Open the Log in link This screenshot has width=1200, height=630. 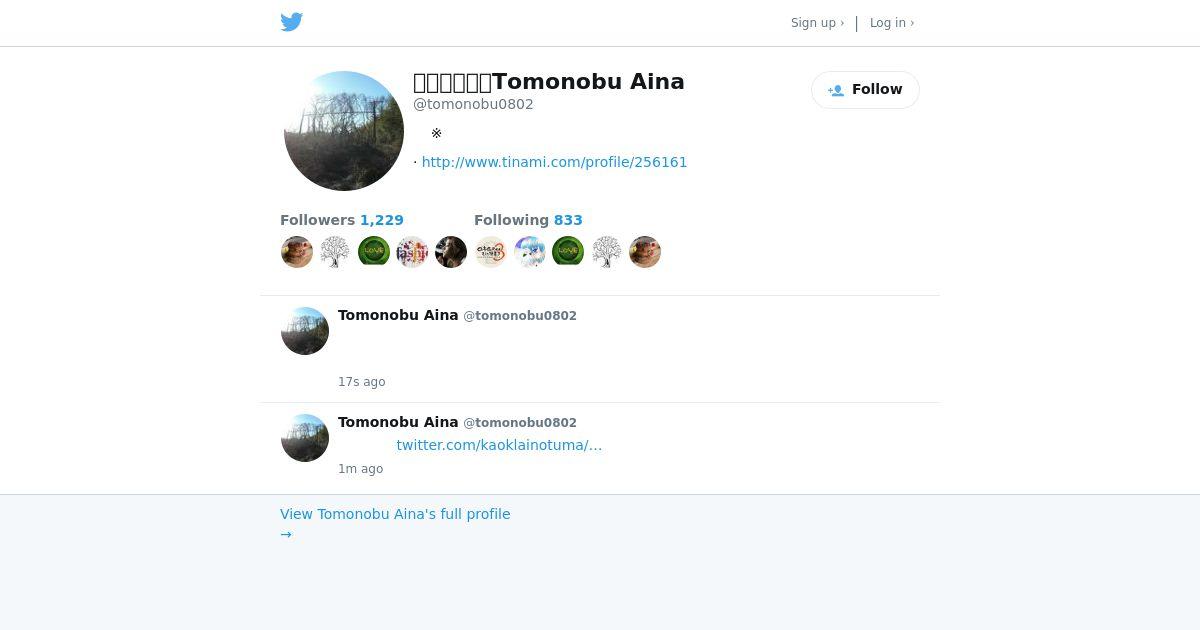point(892,23)
